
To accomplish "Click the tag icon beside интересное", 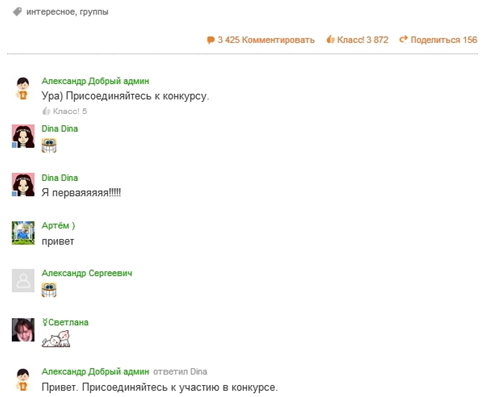I will click(x=17, y=12).
